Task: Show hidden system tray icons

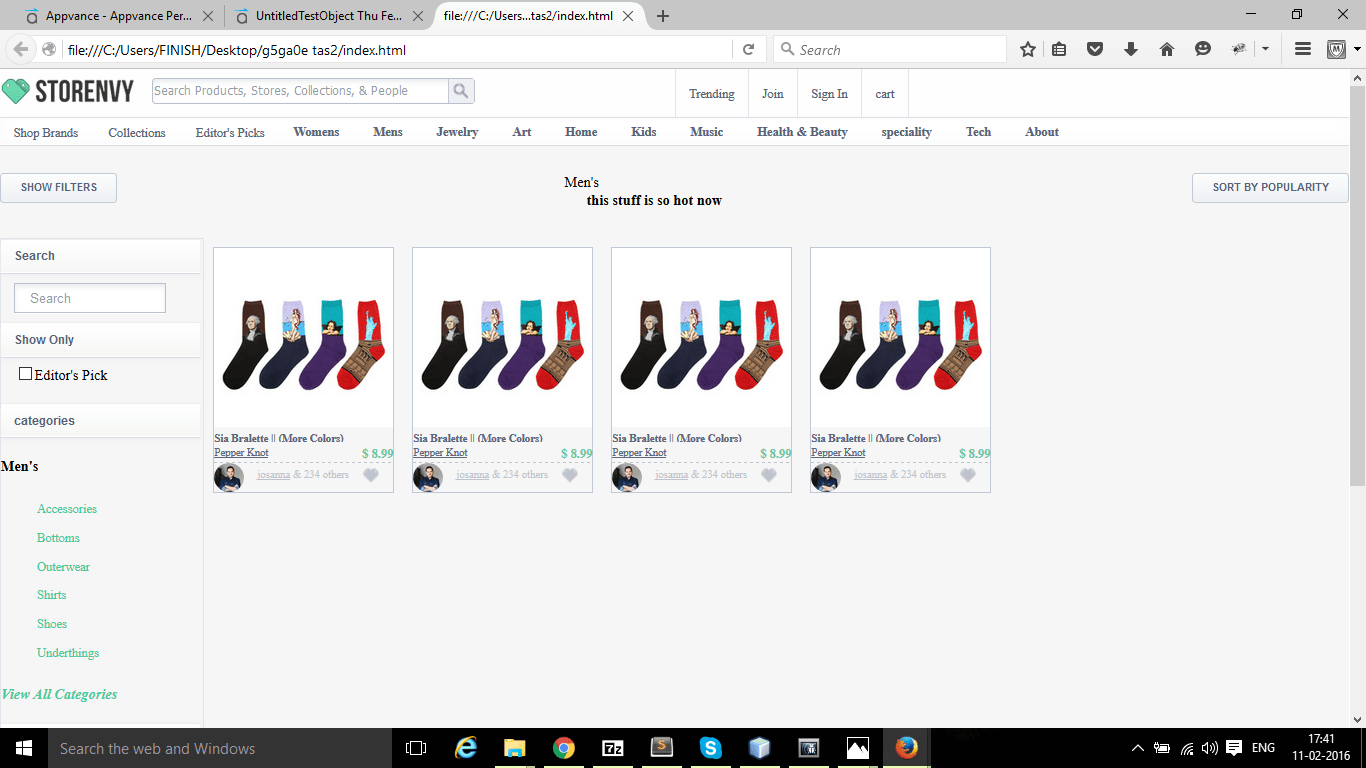Action: tap(1137, 748)
